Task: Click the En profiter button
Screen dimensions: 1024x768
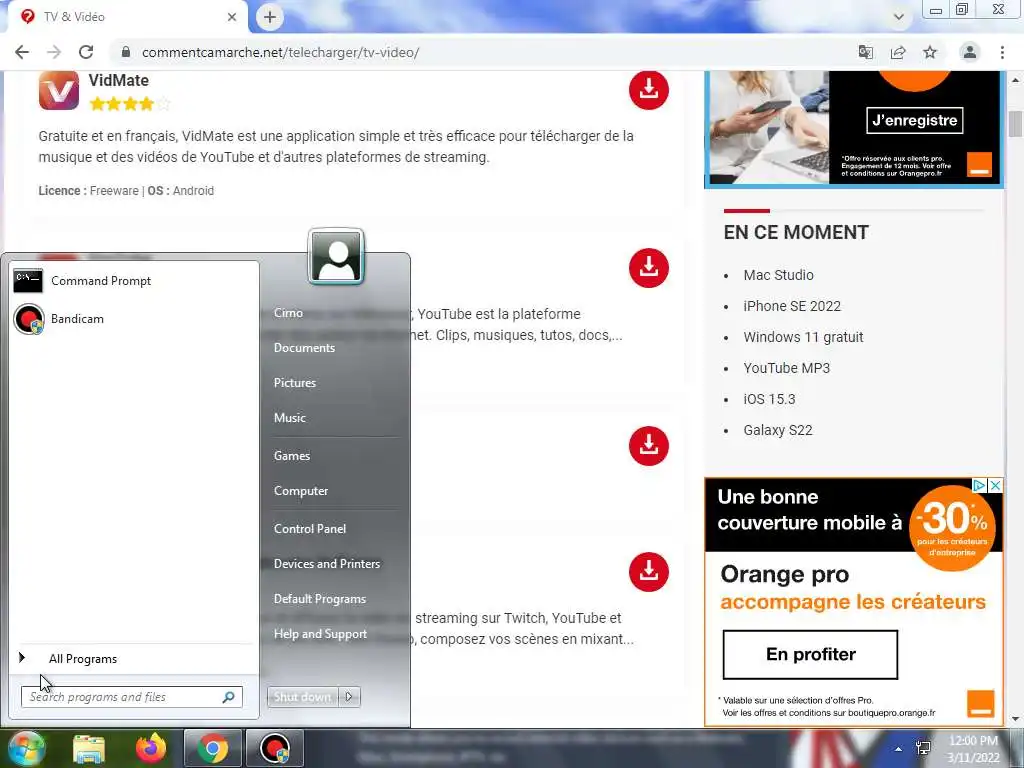Action: pyautogui.click(x=810, y=654)
